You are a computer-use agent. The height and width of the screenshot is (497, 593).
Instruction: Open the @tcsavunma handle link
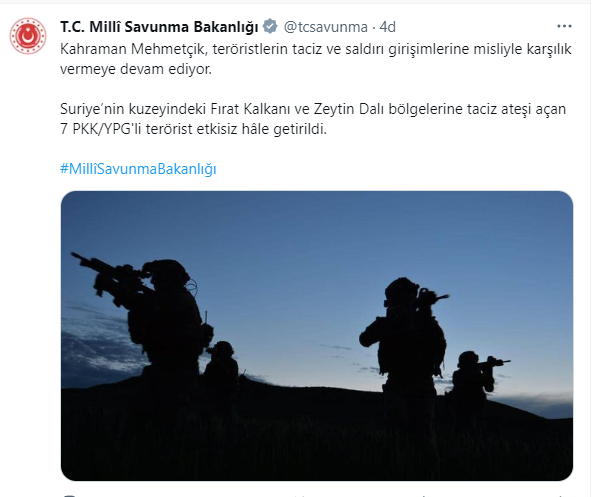point(325,27)
